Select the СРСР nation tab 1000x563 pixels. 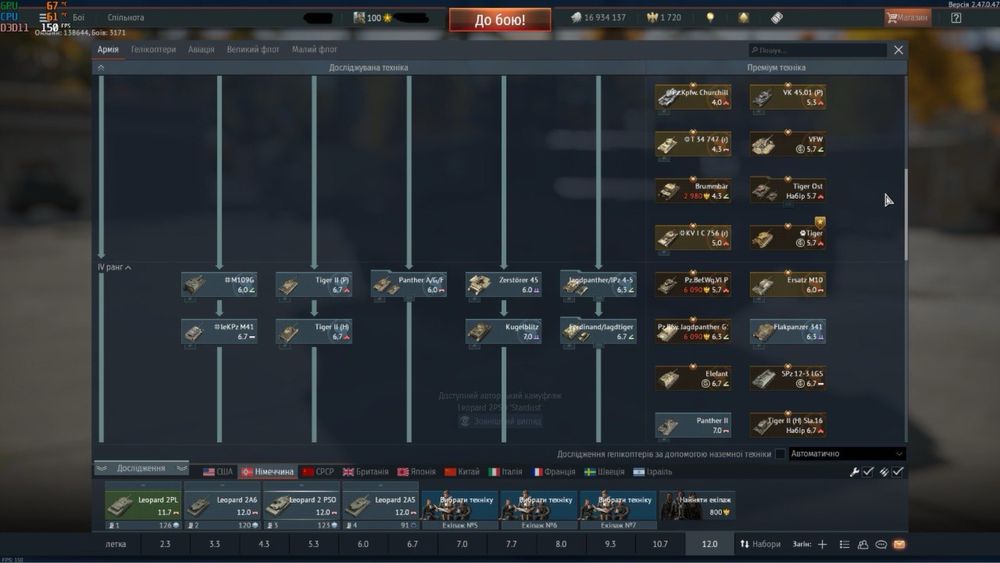[318, 472]
